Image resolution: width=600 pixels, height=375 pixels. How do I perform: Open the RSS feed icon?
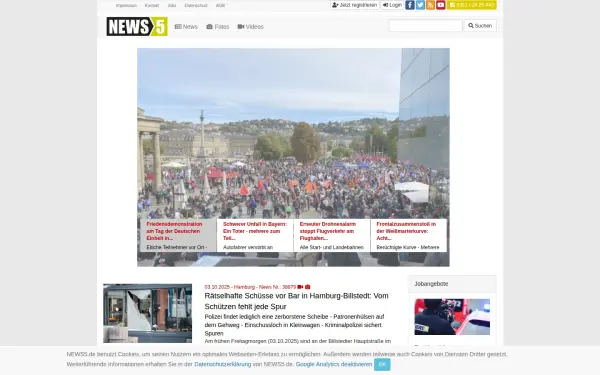pyautogui.click(x=430, y=5)
